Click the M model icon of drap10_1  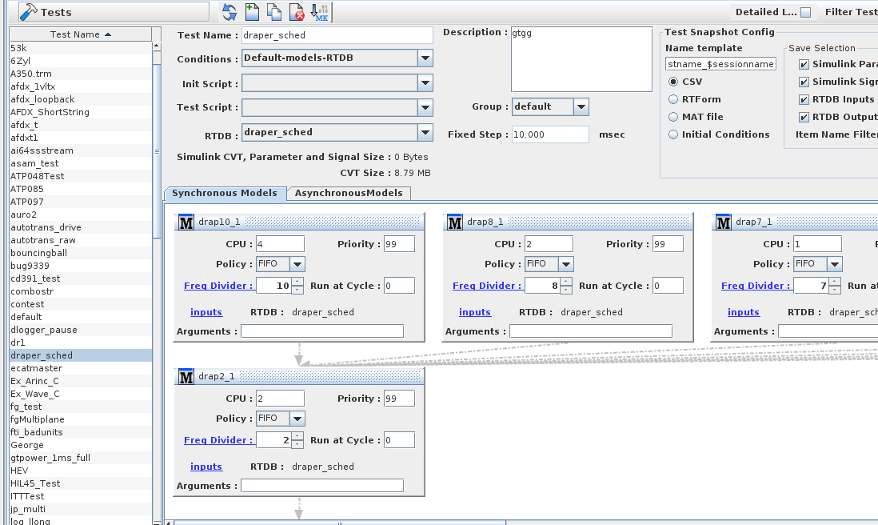(x=186, y=223)
